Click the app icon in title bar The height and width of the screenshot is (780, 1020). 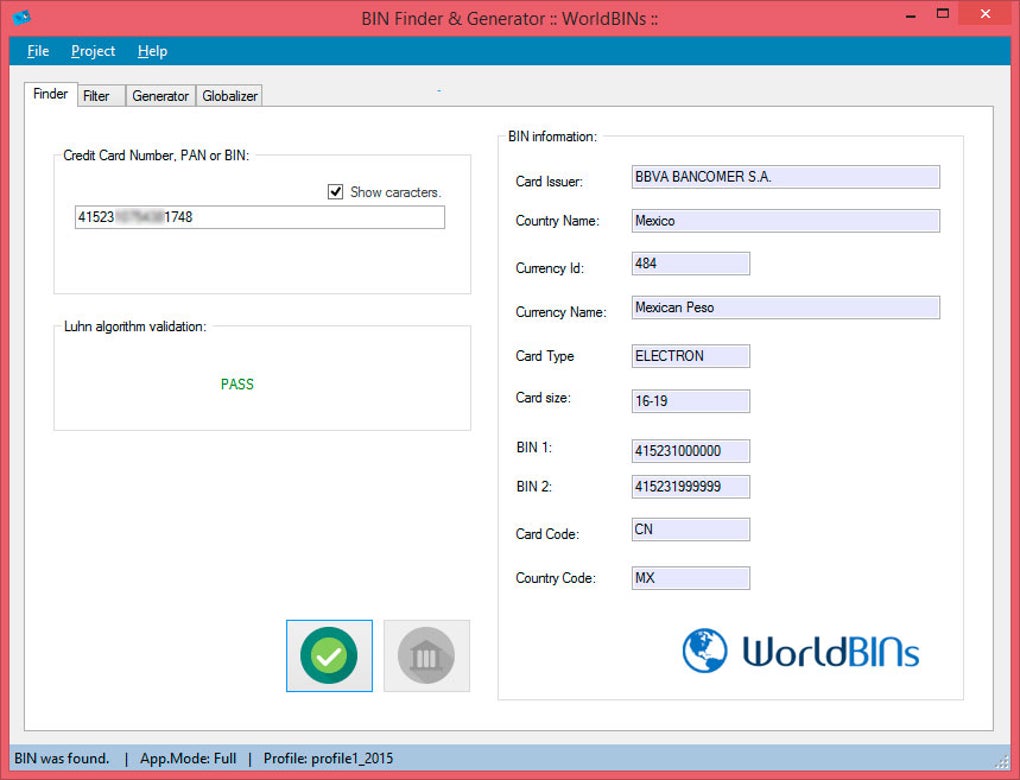pos(21,16)
